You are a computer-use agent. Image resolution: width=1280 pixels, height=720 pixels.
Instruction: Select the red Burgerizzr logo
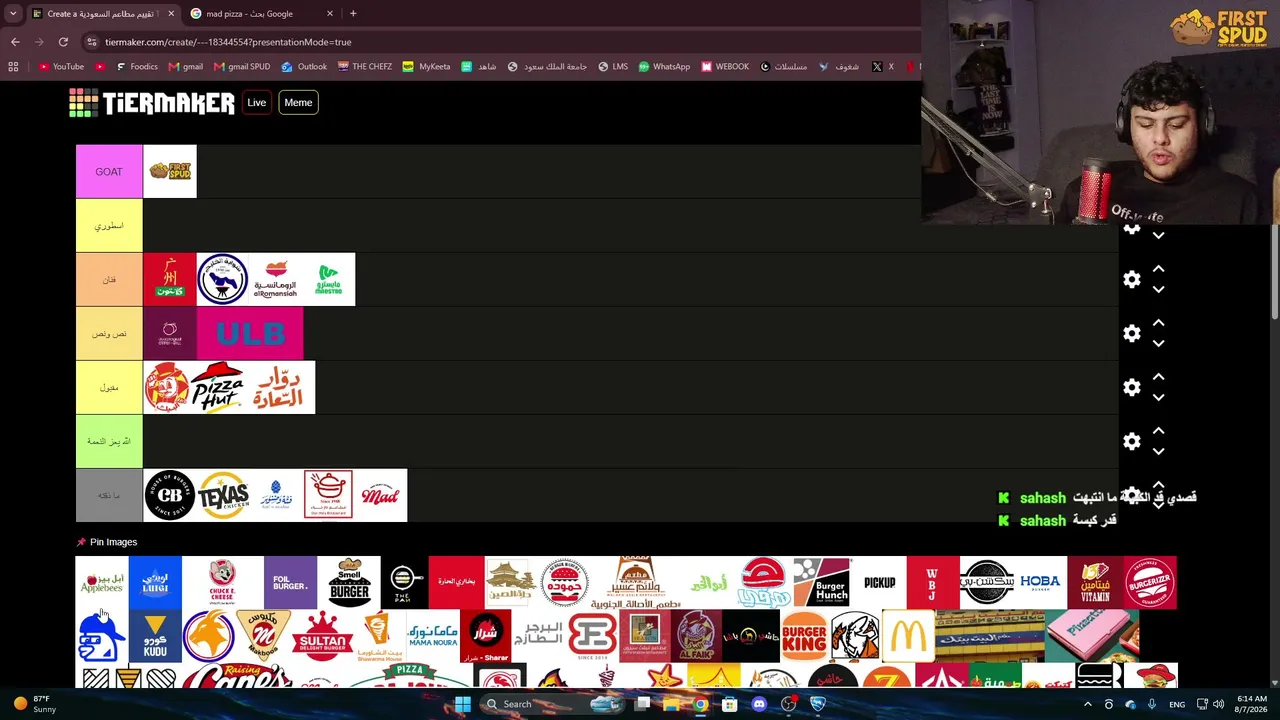[x=1149, y=582]
